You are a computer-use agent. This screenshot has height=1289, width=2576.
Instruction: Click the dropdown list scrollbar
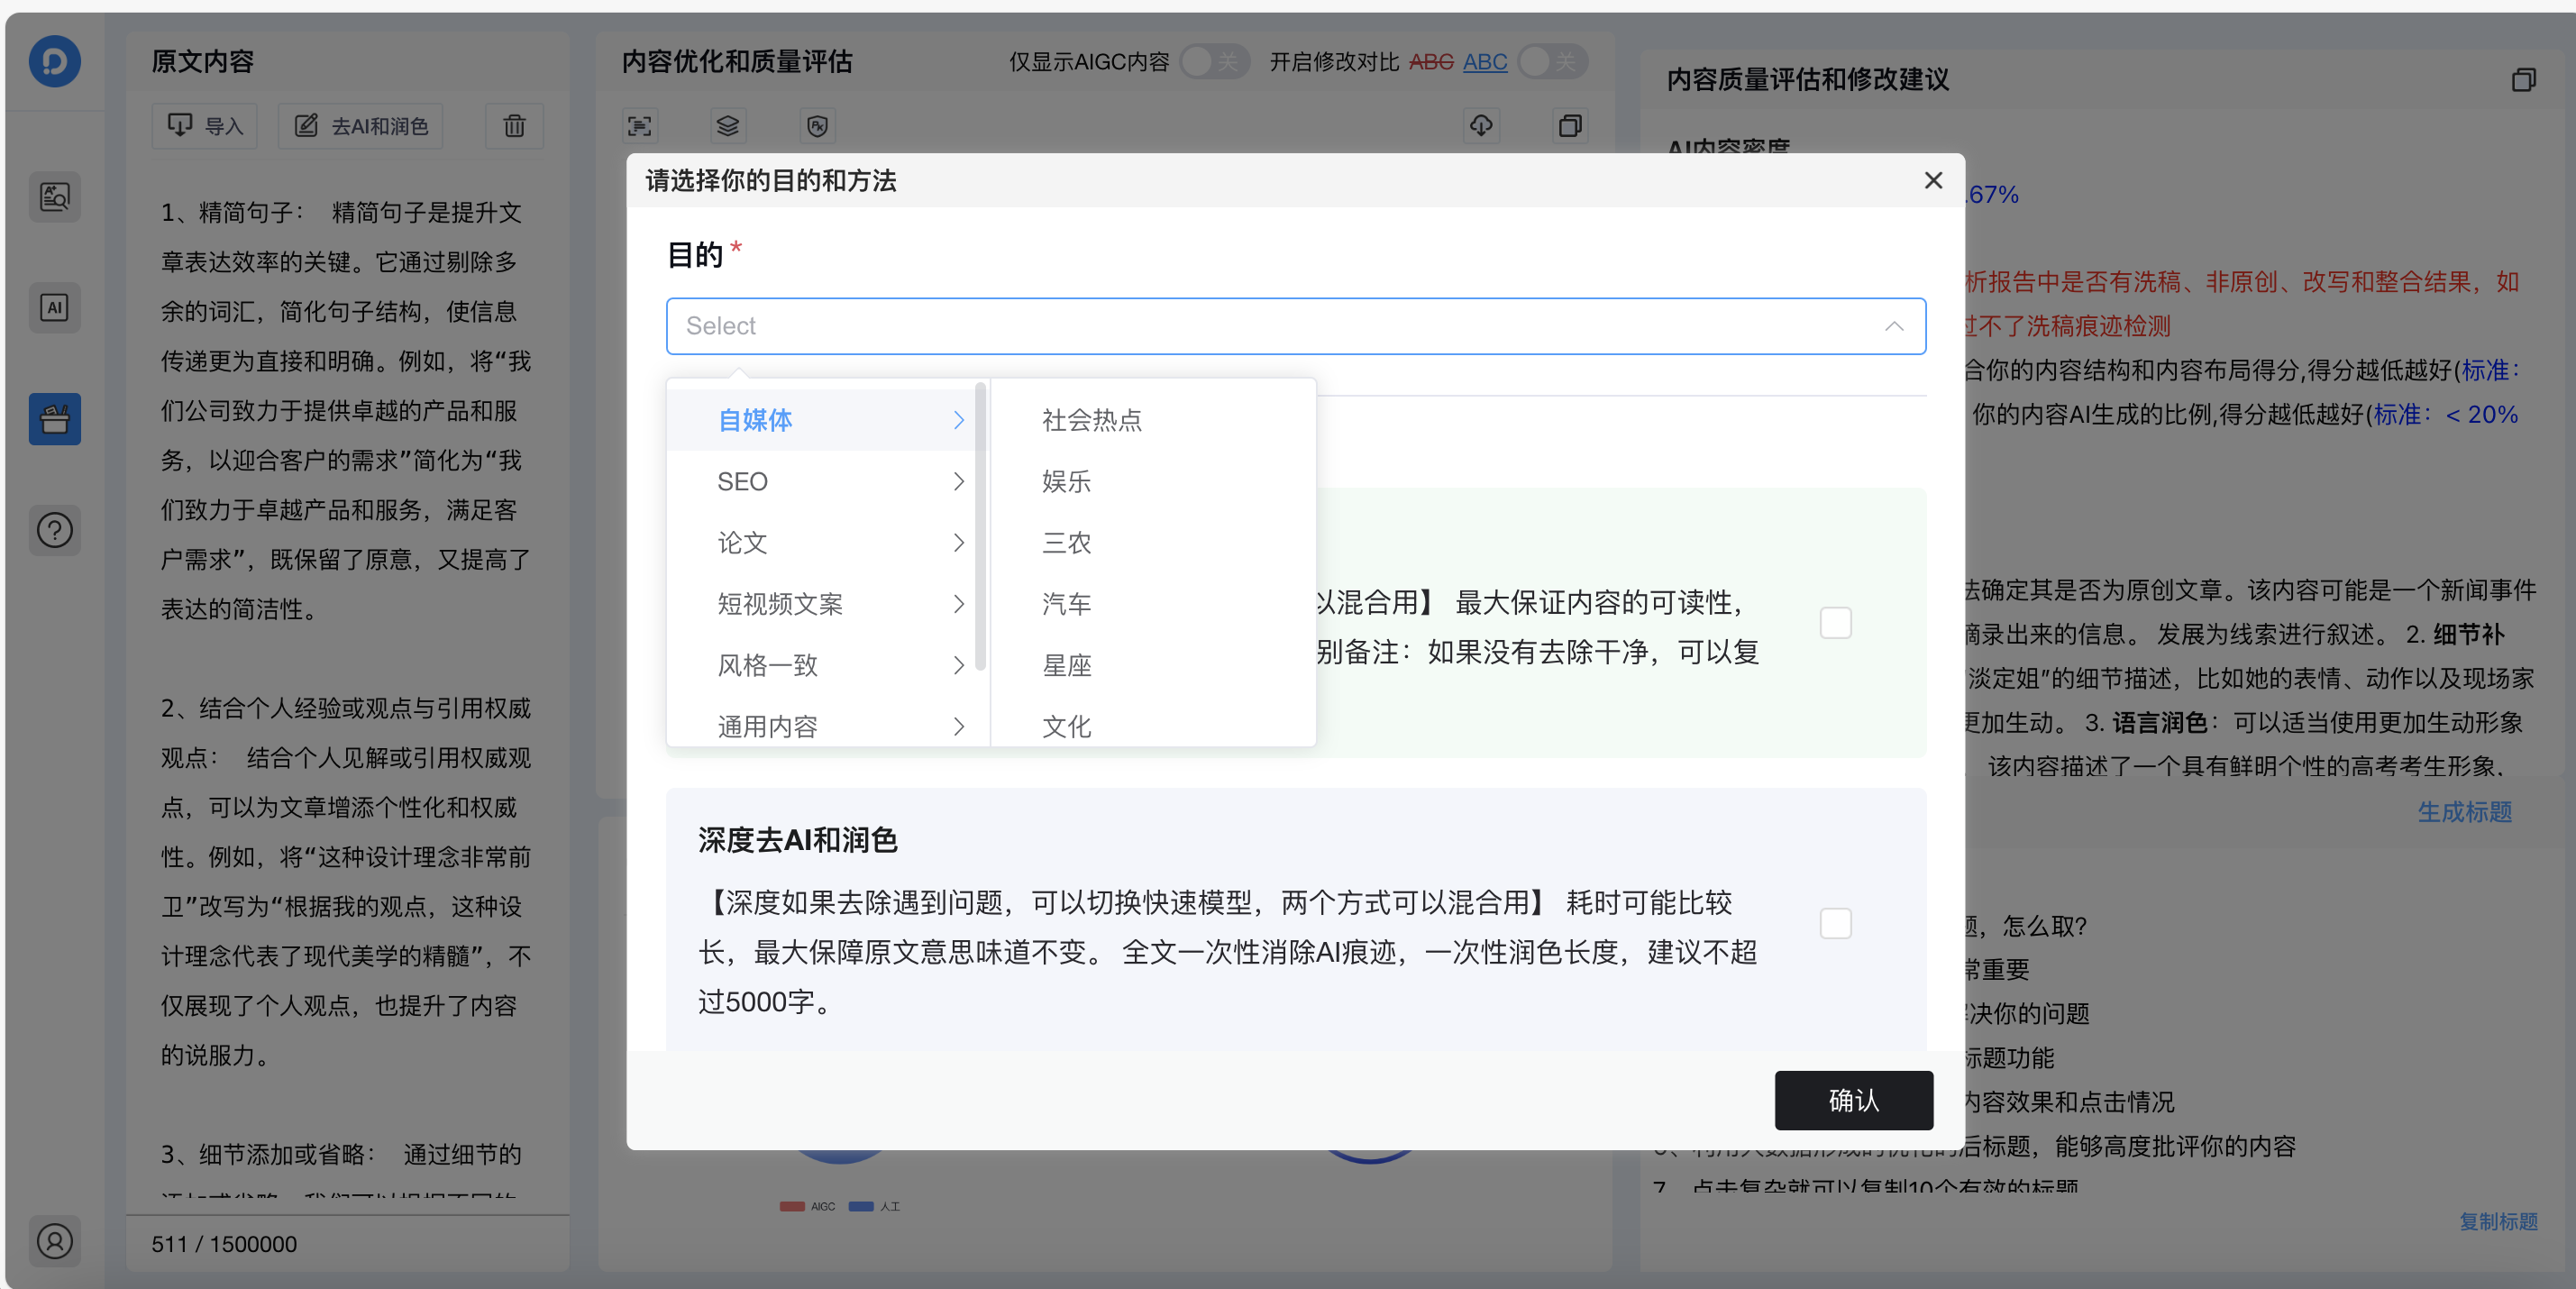(x=980, y=528)
